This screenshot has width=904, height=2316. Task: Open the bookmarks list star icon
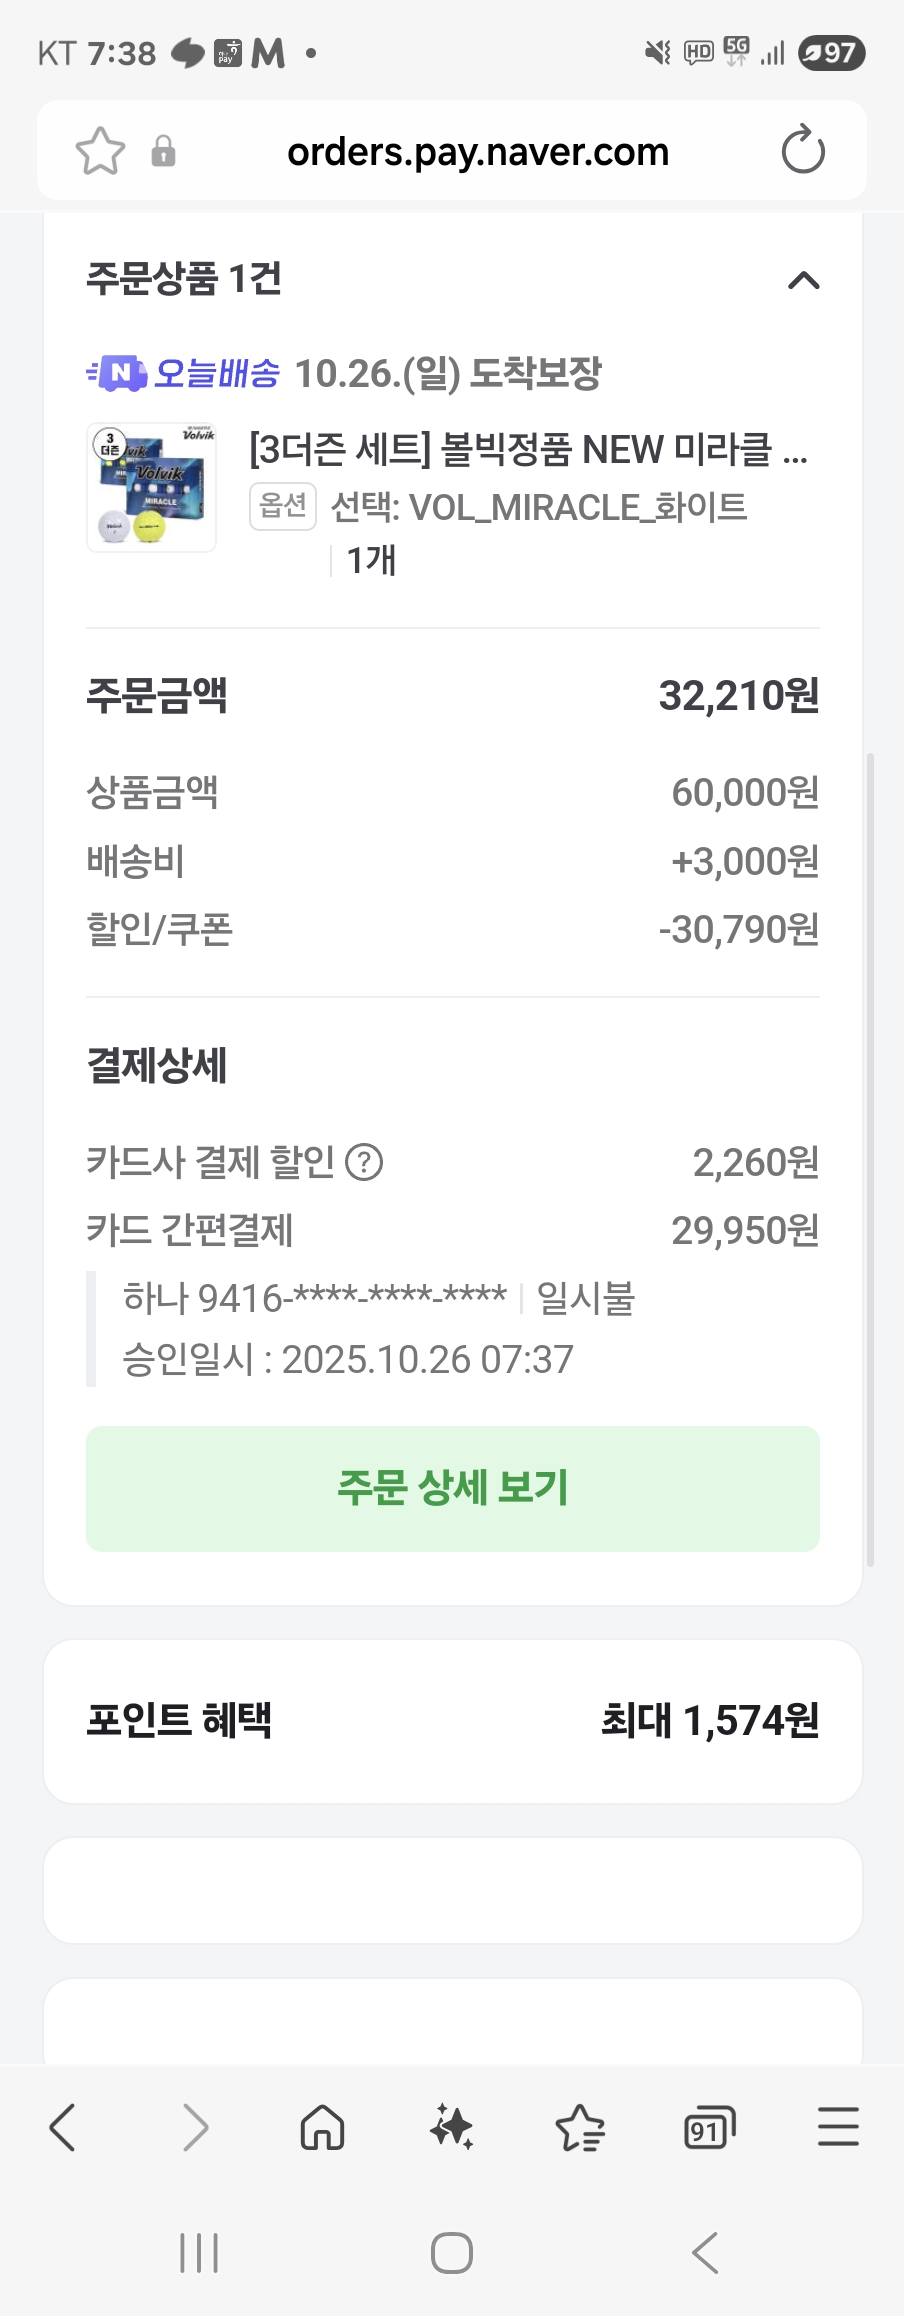[580, 2127]
